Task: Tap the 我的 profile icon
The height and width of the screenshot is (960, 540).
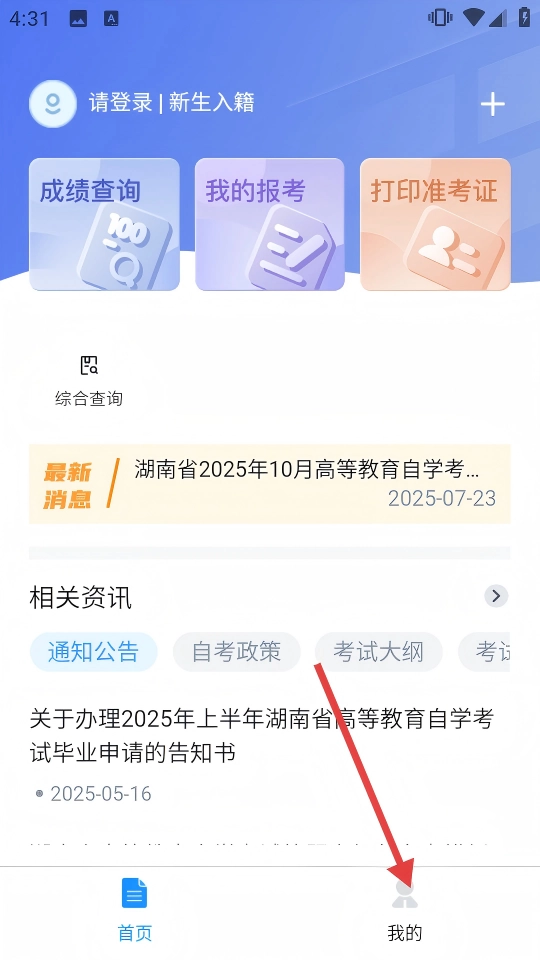Action: pyautogui.click(x=405, y=894)
